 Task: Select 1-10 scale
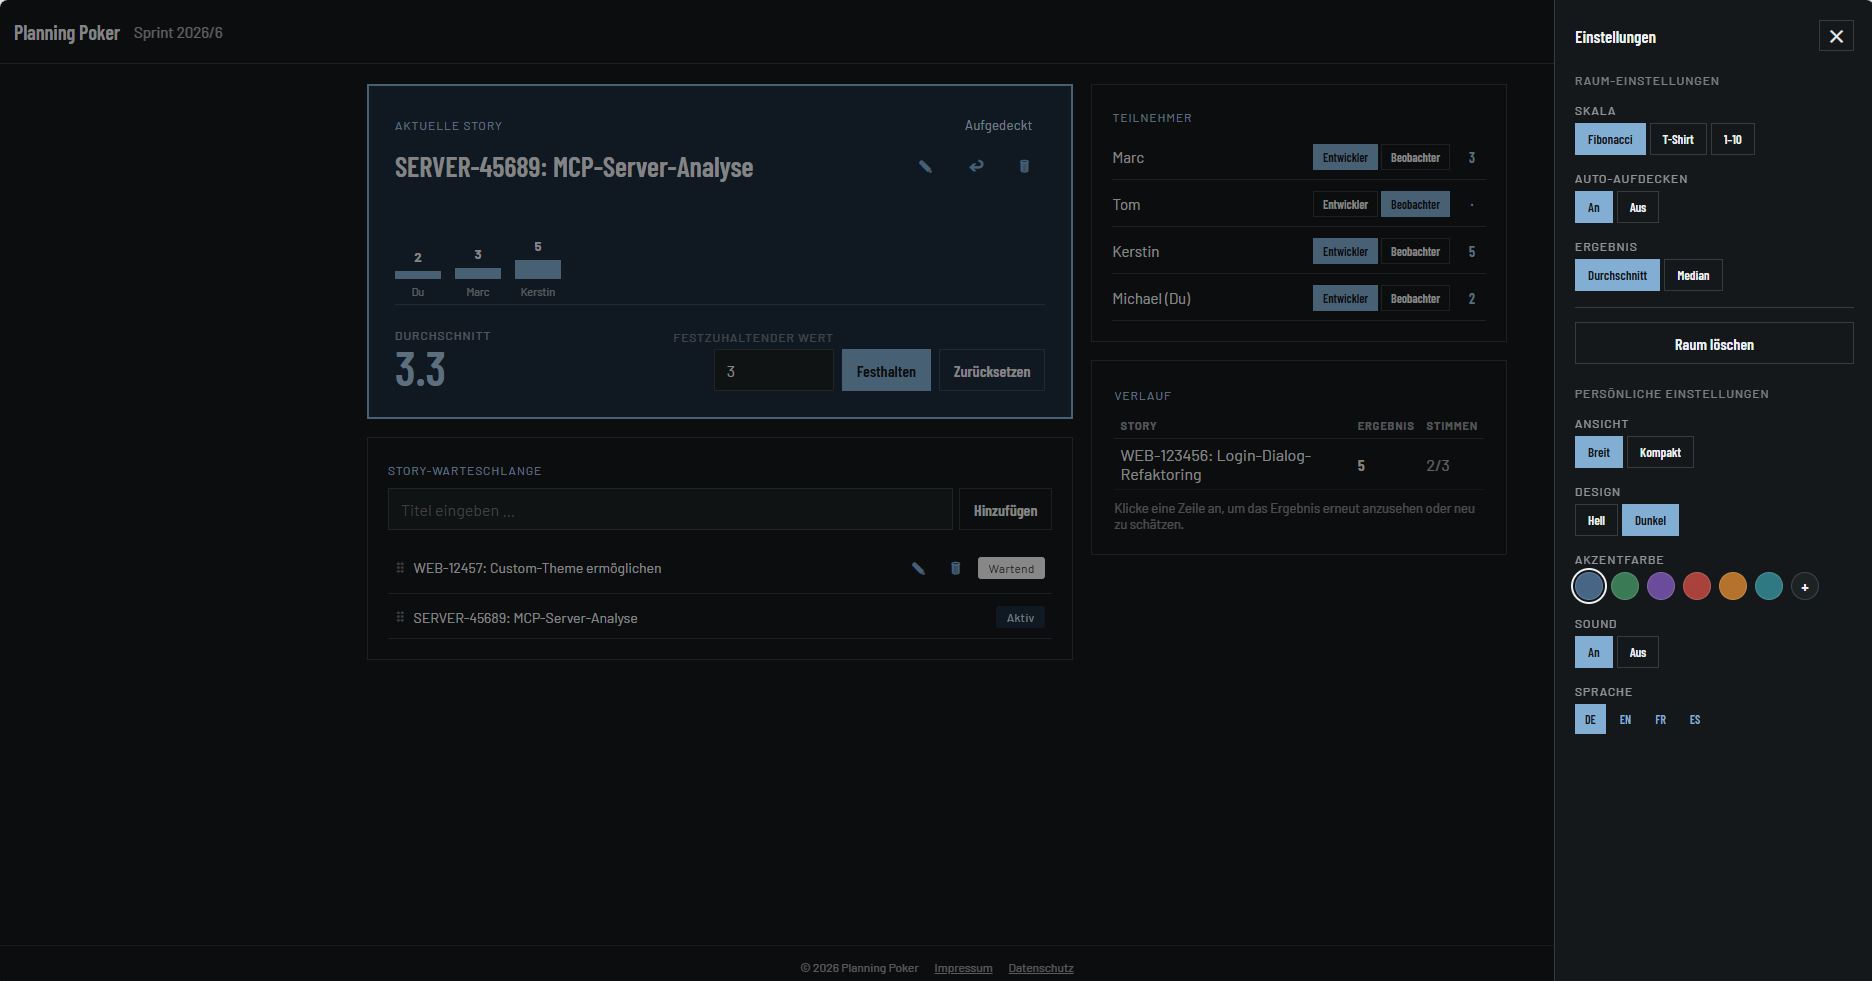(x=1732, y=139)
